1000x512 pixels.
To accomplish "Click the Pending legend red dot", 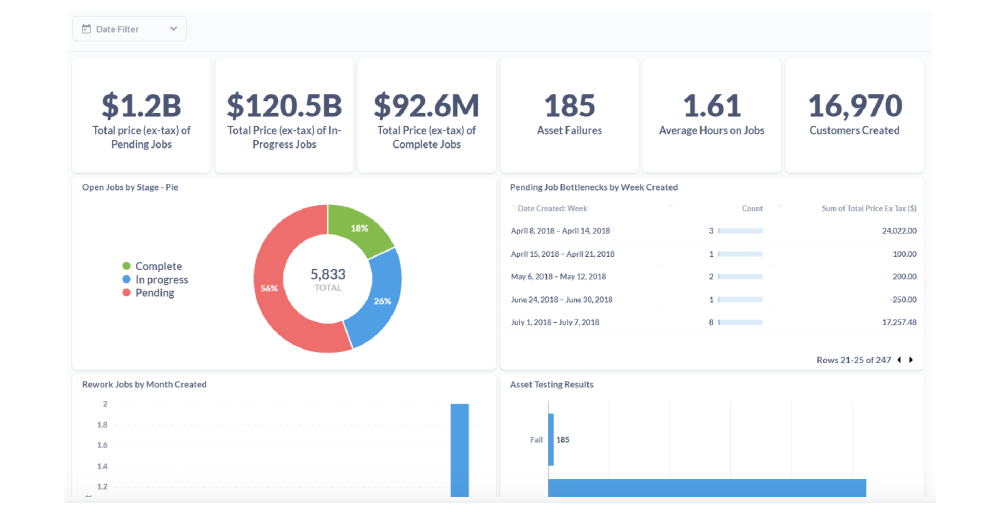I will pyautogui.click(x=126, y=293).
